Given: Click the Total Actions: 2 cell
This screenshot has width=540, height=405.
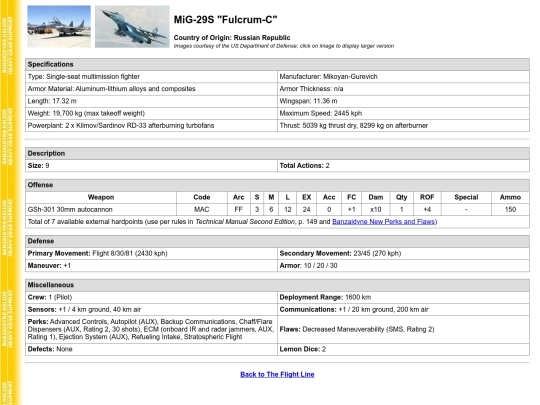Looking at the screenshot, I should coord(403,166).
